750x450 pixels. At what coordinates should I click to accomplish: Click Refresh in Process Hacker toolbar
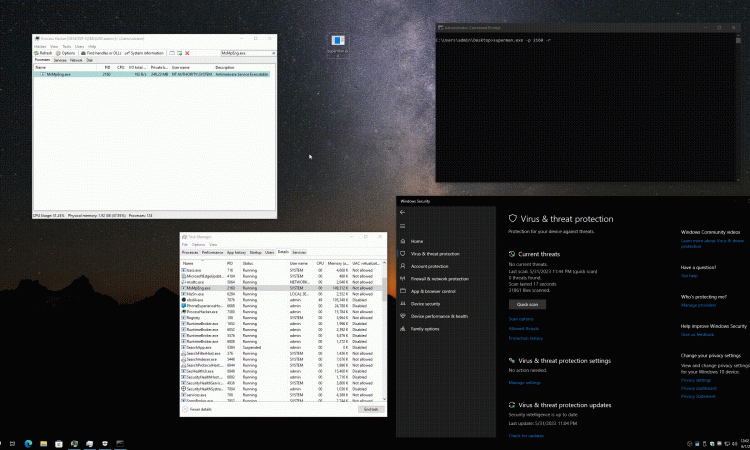pyautogui.click(x=43, y=53)
